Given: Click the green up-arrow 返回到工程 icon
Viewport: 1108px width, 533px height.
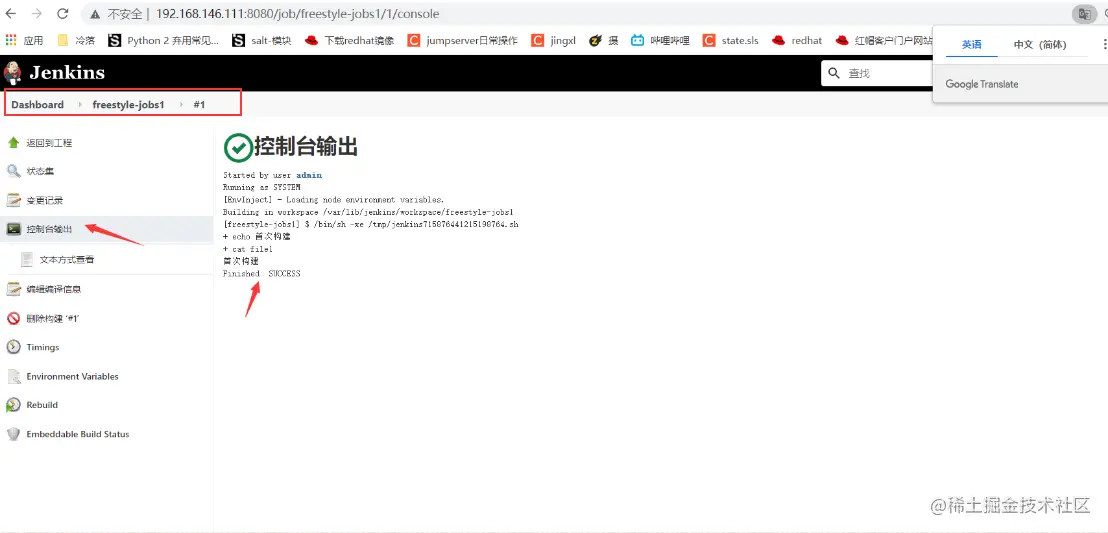Looking at the screenshot, I should click(x=13, y=143).
